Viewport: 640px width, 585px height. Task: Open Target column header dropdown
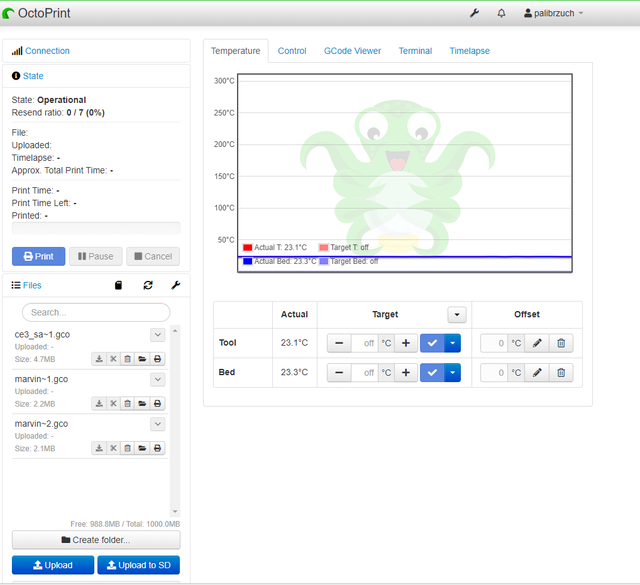coord(457,314)
